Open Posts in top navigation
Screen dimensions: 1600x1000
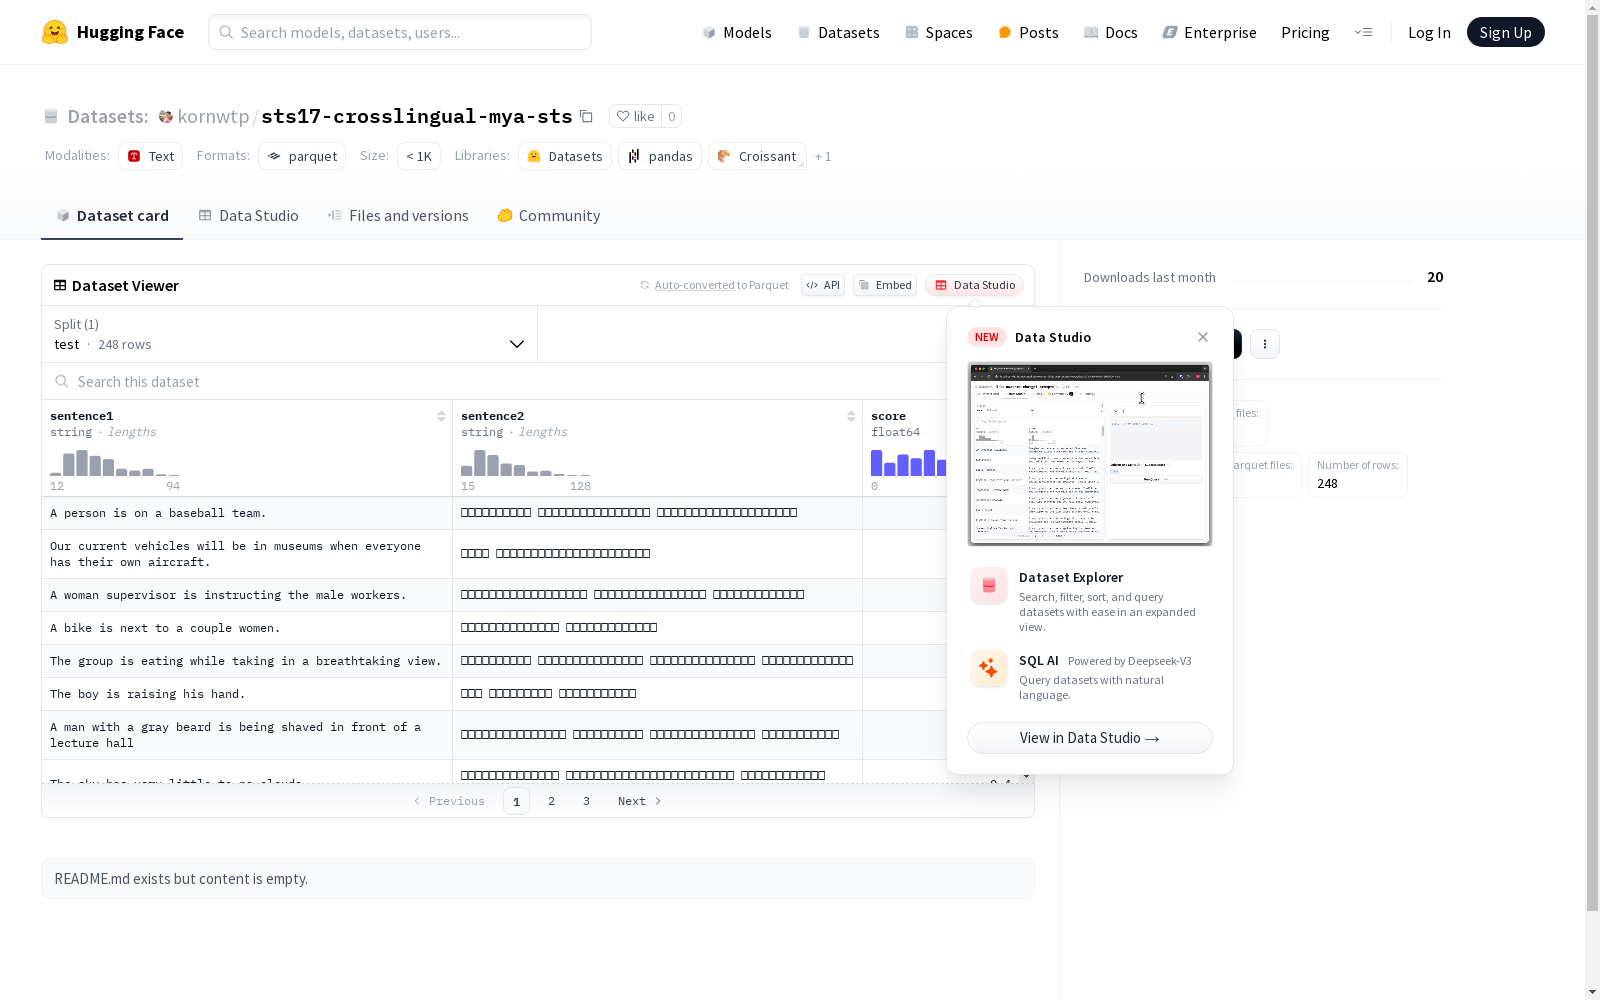tap(1028, 32)
